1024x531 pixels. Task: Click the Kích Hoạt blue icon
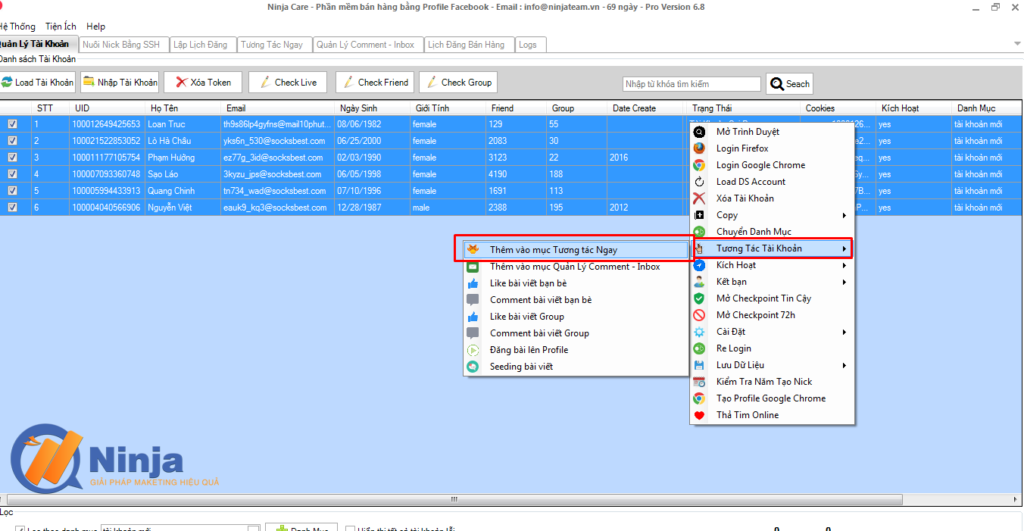click(699, 265)
